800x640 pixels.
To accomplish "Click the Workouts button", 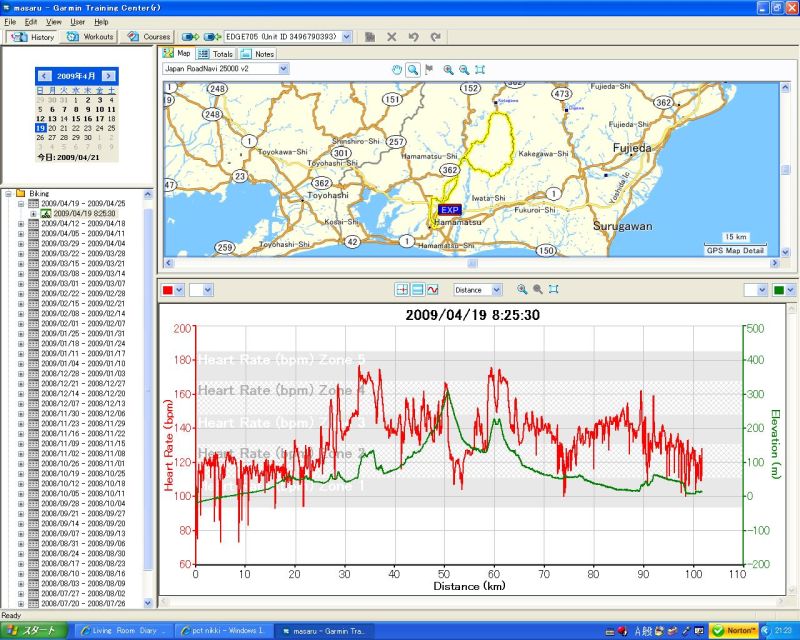I will coord(90,37).
